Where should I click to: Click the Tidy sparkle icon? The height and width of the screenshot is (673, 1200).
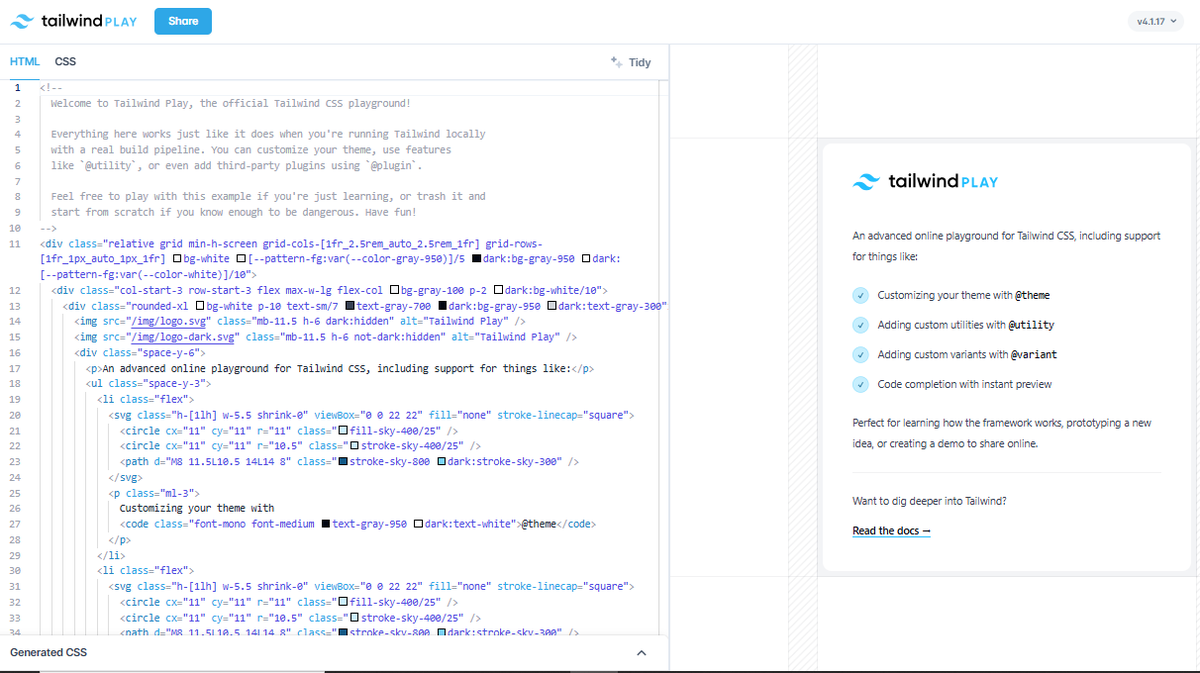[616, 62]
